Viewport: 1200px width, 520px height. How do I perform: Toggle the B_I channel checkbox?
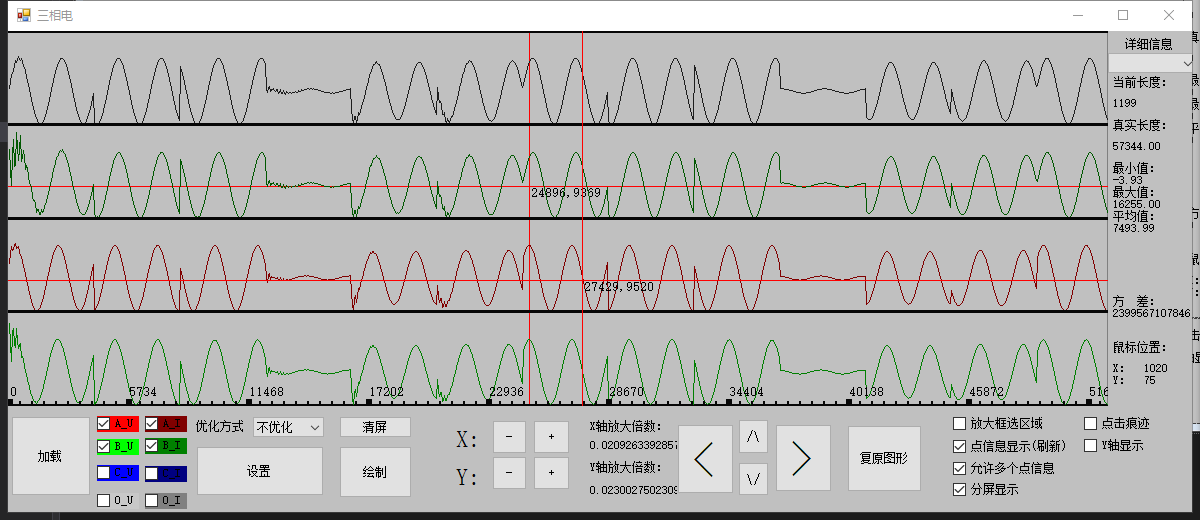(152, 446)
